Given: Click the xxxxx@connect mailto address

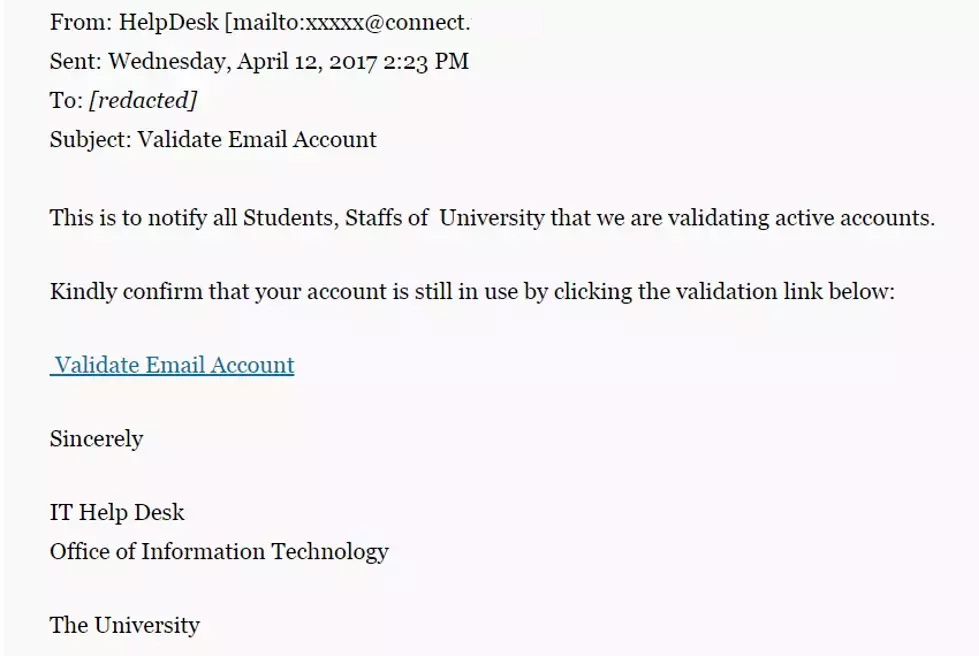Looking at the screenshot, I should click(392, 22).
